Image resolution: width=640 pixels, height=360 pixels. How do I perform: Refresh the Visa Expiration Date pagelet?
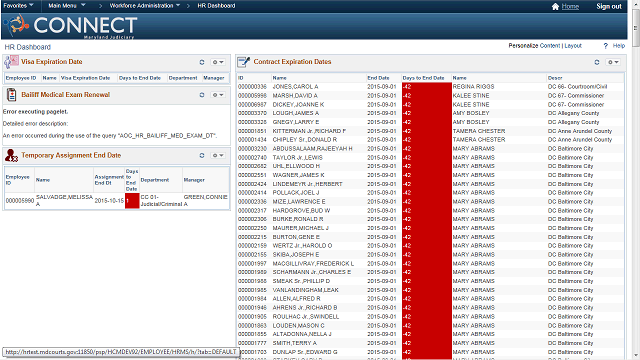[x=202, y=62]
